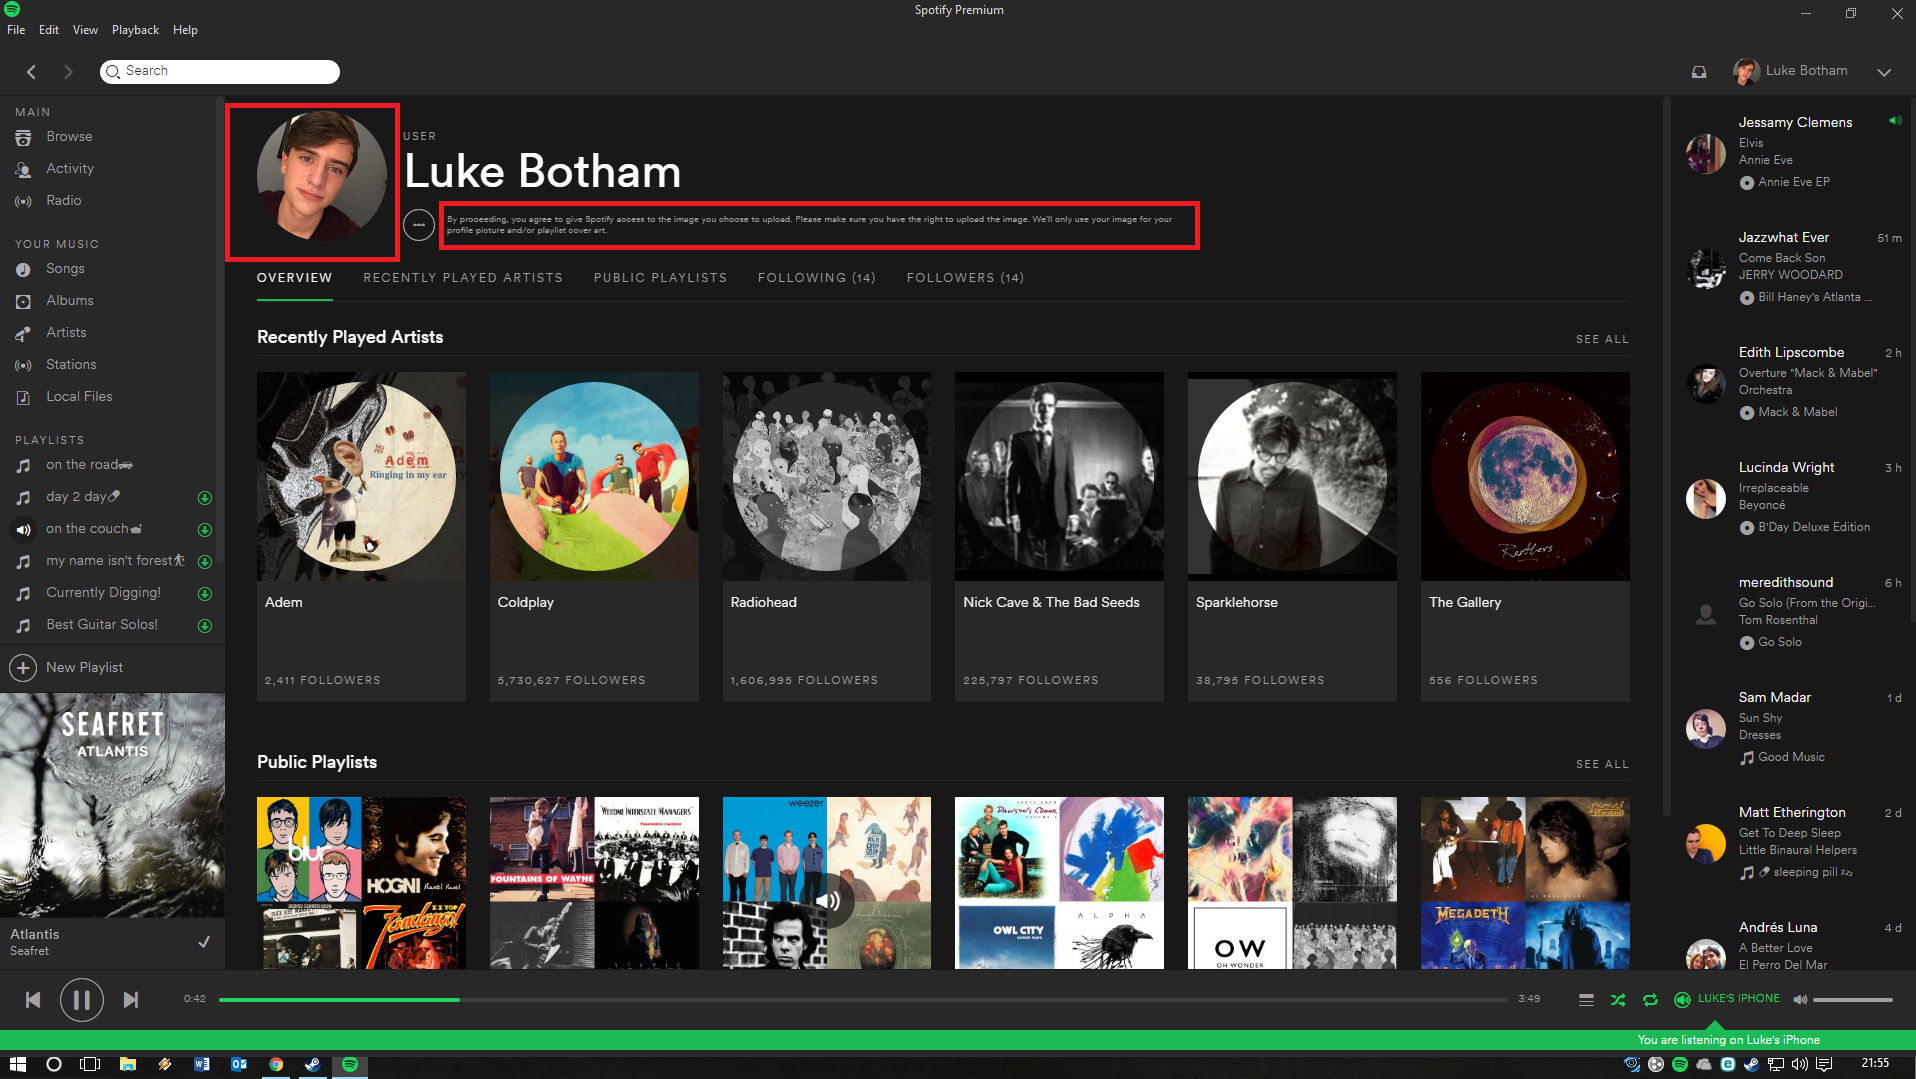Open the Sparklehorse artist thumbnail
The height and width of the screenshot is (1079, 1916).
(1292, 476)
